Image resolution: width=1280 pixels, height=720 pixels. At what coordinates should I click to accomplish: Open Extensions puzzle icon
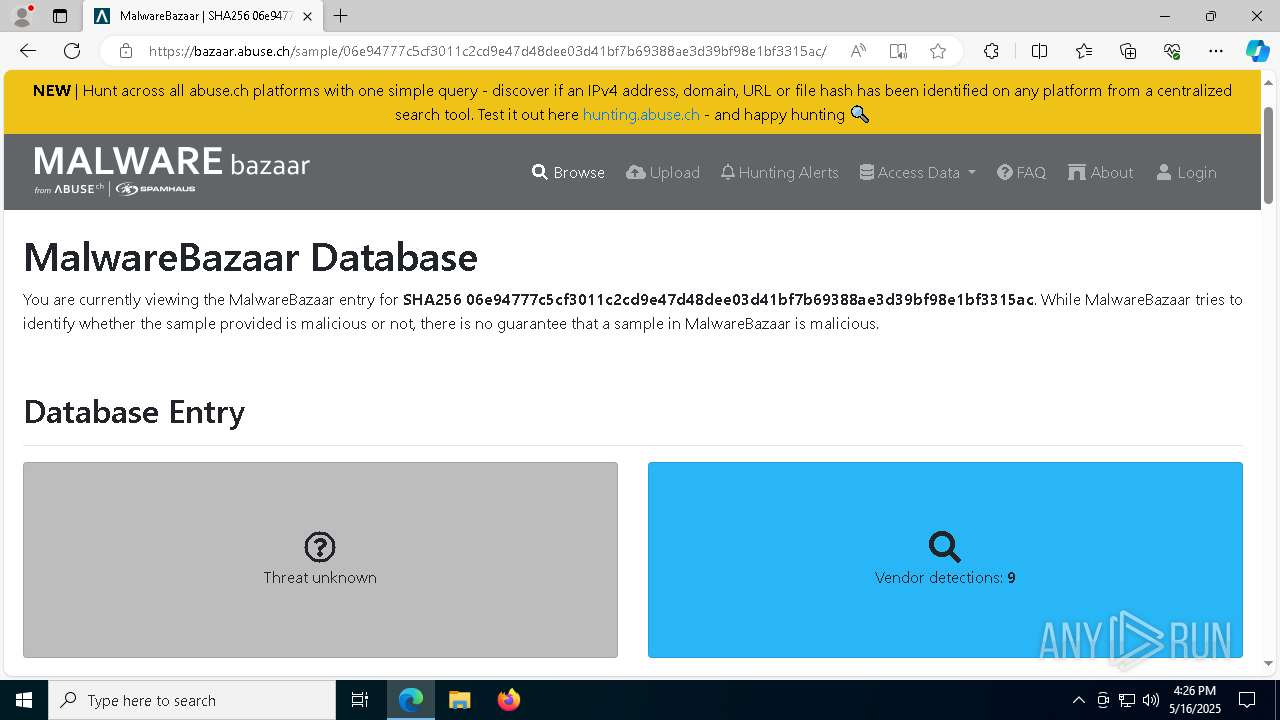coord(991,51)
